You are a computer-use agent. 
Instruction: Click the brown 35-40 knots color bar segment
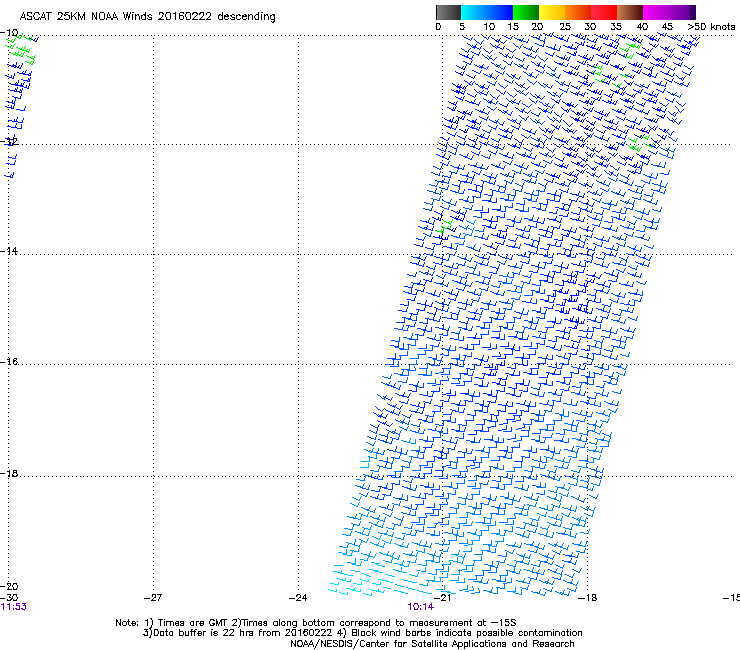pyautogui.click(x=630, y=12)
